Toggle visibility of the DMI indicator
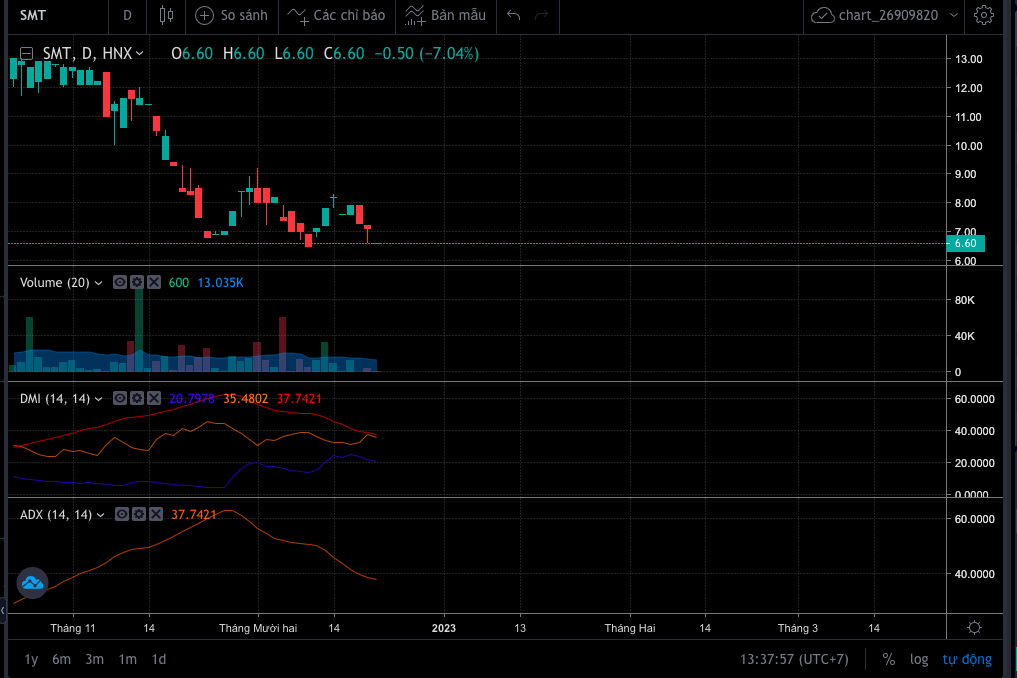 120,398
